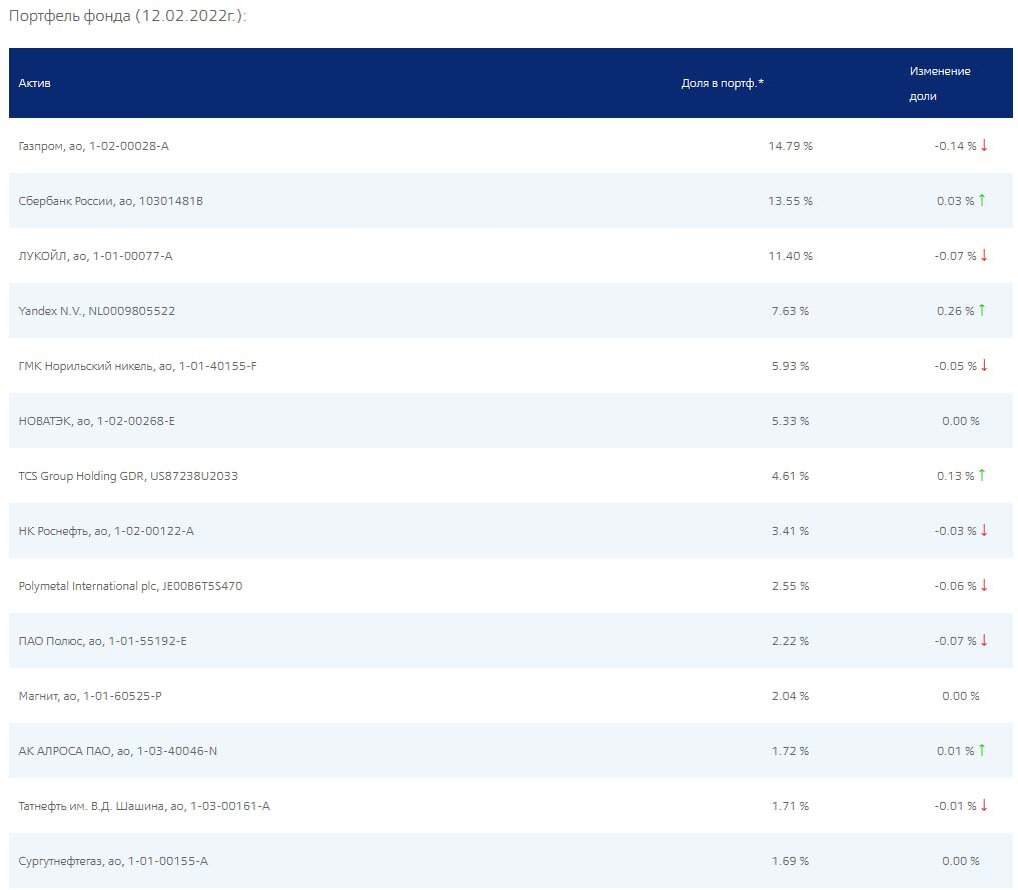1018x890 pixels.
Task: Click the 2.55 % share value
Action: (790, 586)
